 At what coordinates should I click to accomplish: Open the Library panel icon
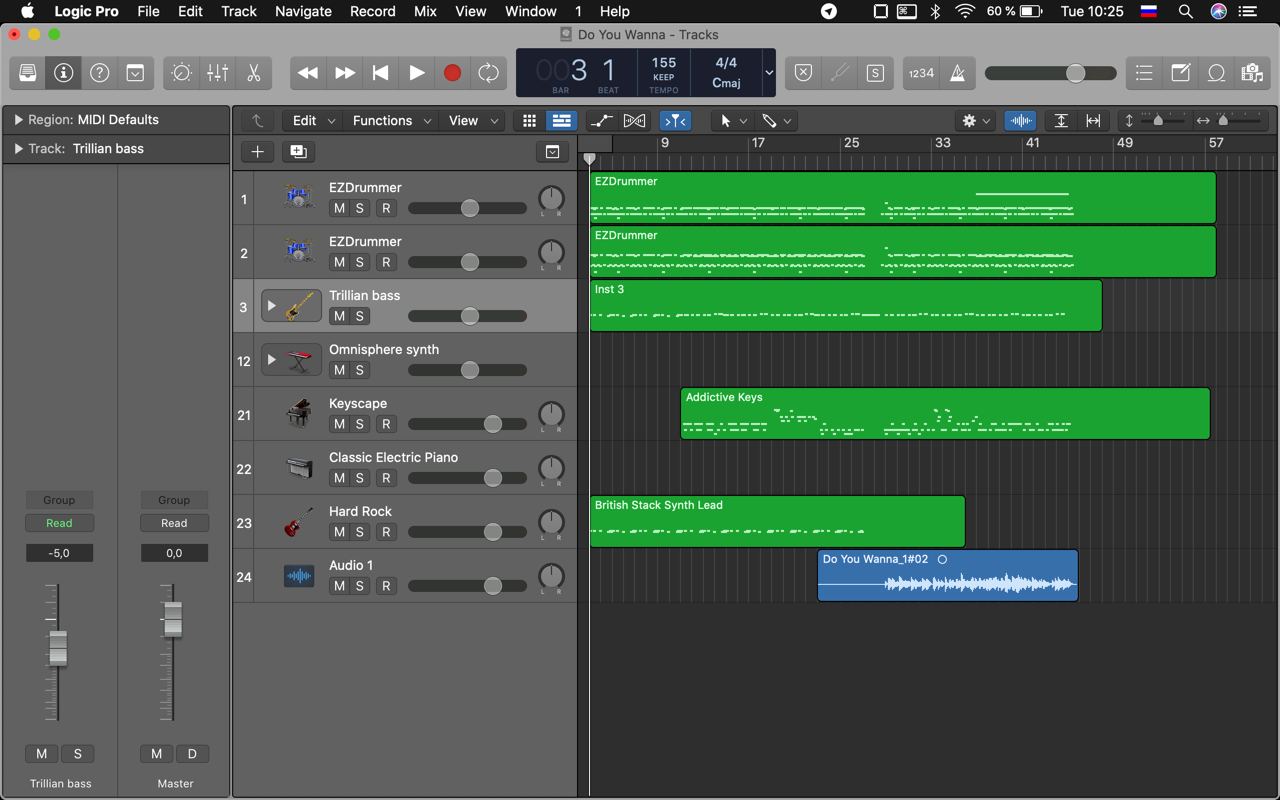pyautogui.click(x=28, y=73)
